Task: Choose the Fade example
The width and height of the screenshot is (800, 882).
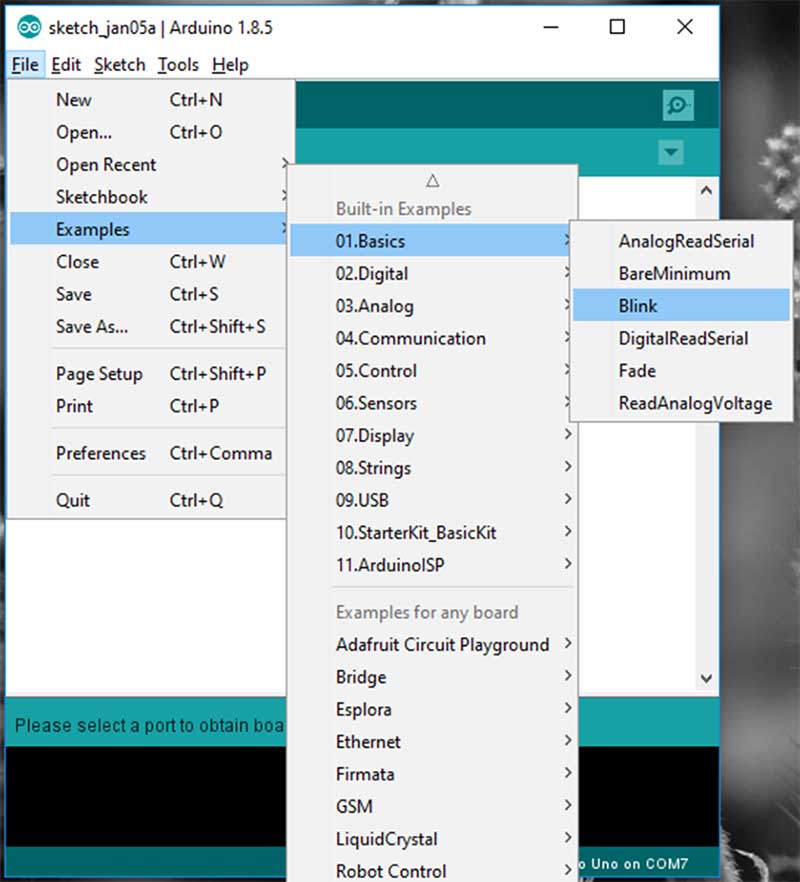Action: click(x=637, y=371)
